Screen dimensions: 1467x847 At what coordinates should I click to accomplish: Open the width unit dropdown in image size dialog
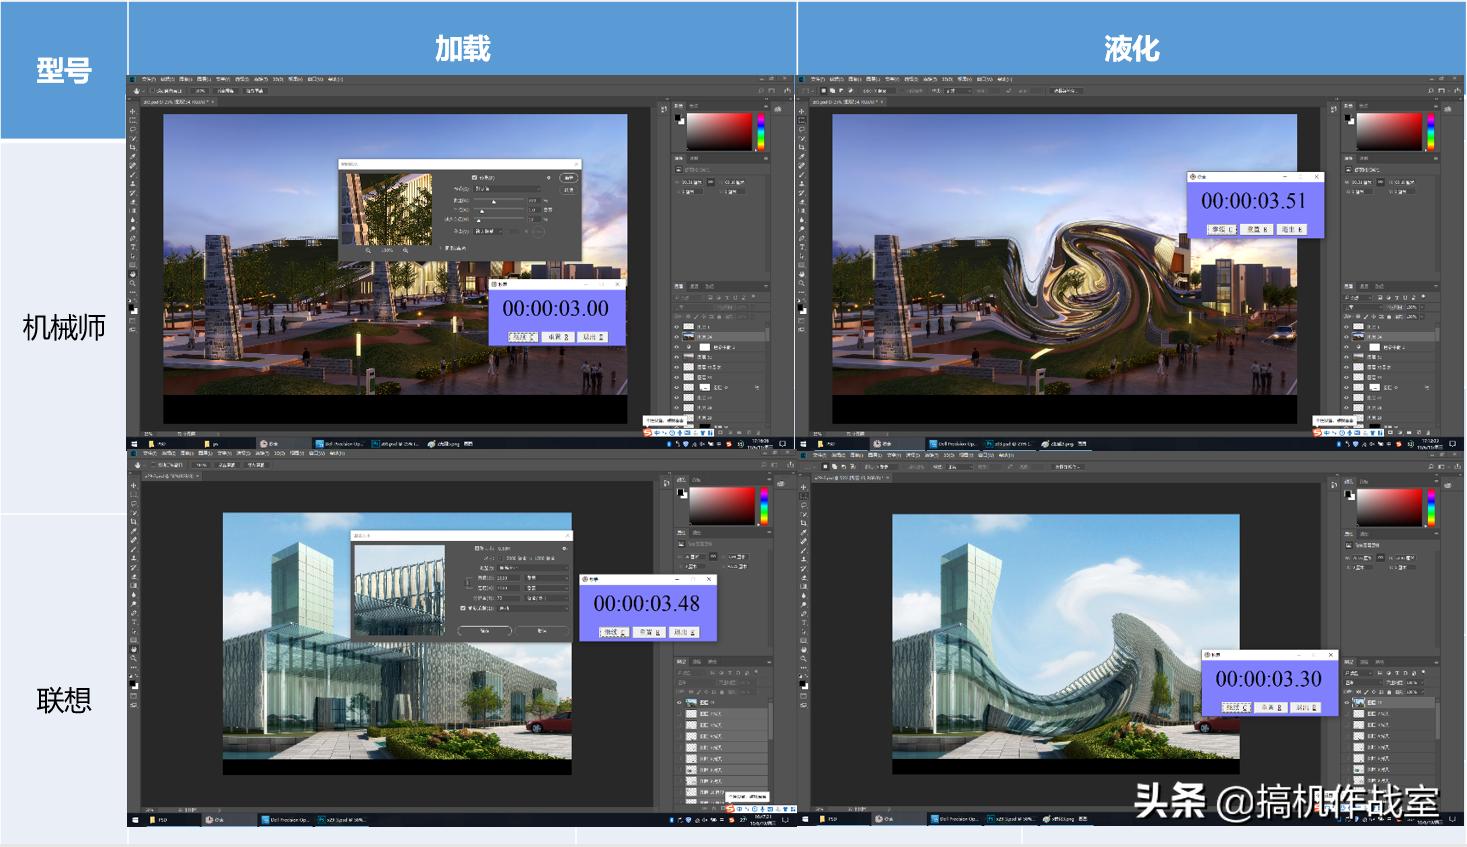545,578
